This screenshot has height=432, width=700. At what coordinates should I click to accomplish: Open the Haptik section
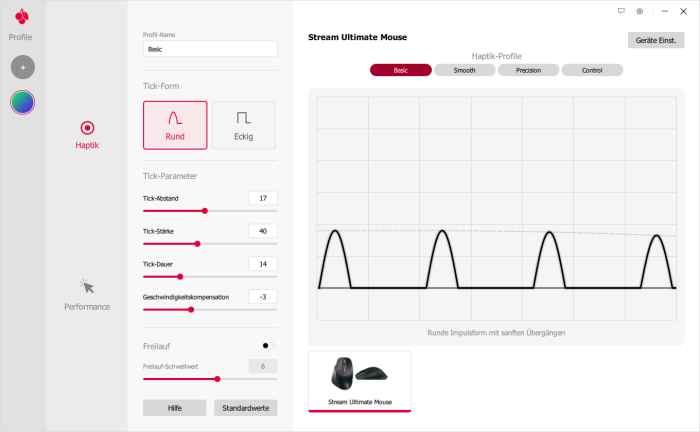click(x=87, y=134)
